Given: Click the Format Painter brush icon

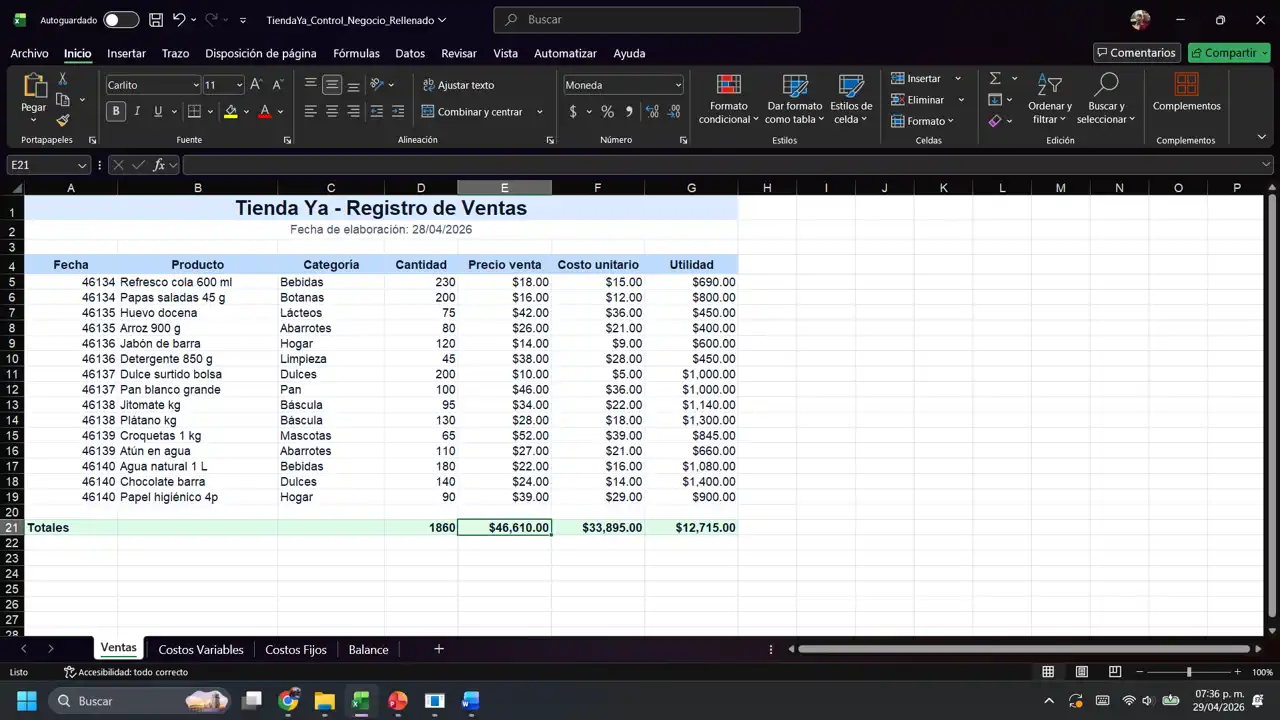Looking at the screenshot, I should coord(62,120).
